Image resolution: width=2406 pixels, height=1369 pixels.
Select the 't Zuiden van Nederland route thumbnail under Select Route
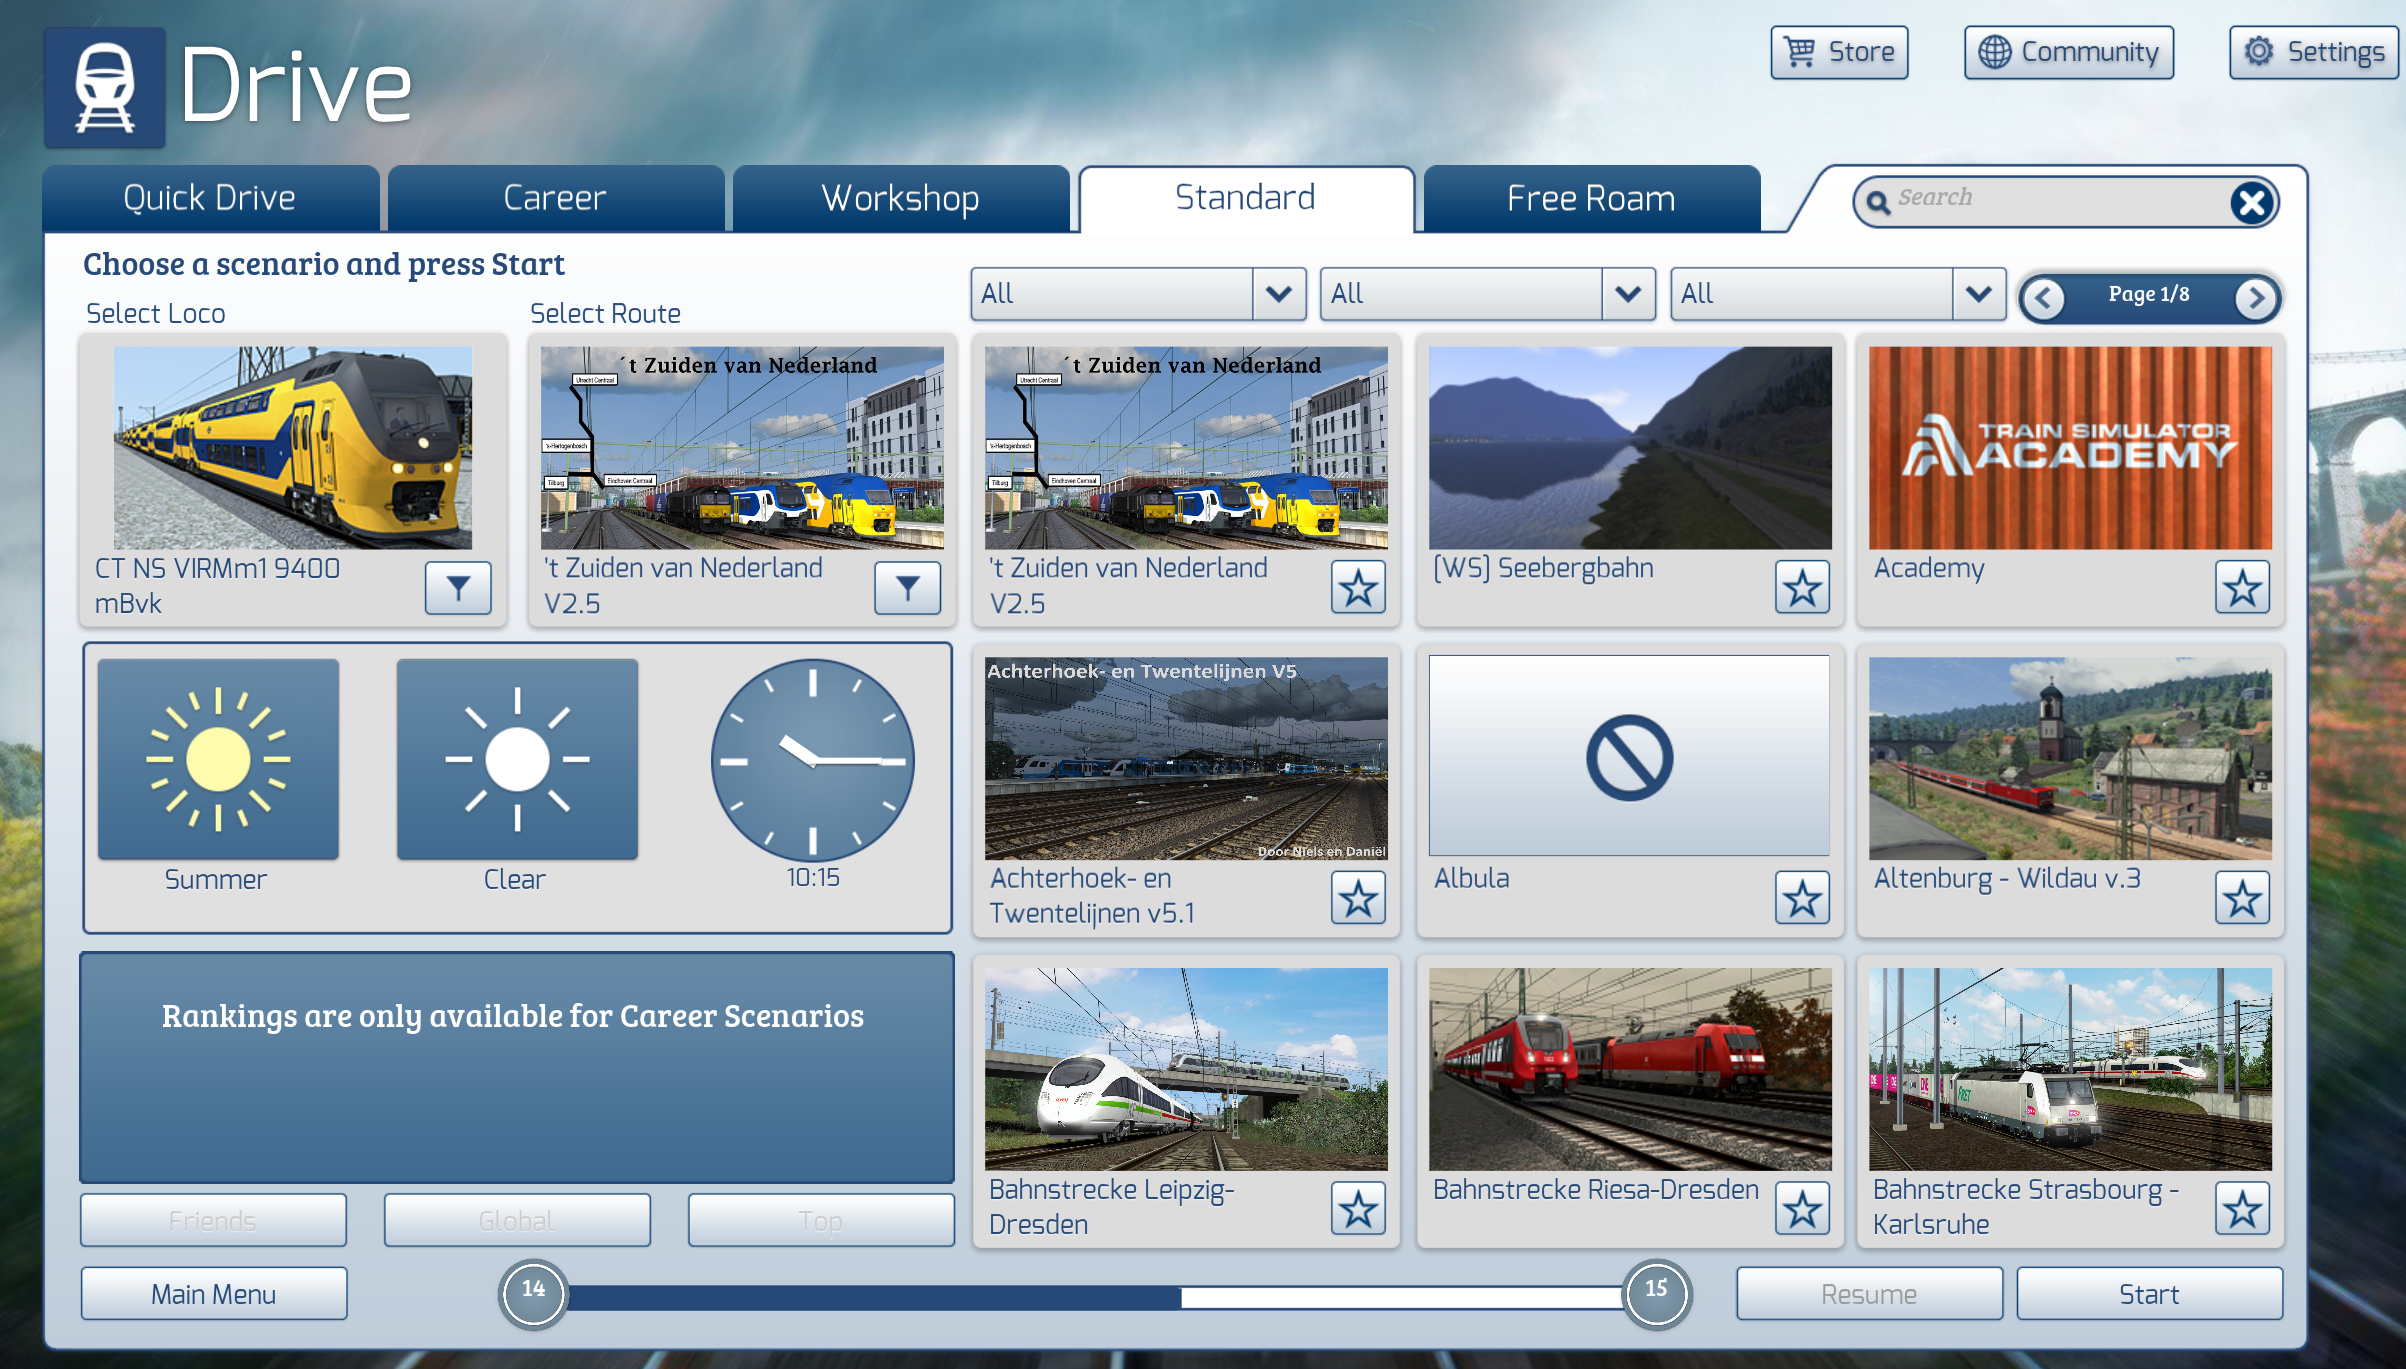(x=742, y=448)
